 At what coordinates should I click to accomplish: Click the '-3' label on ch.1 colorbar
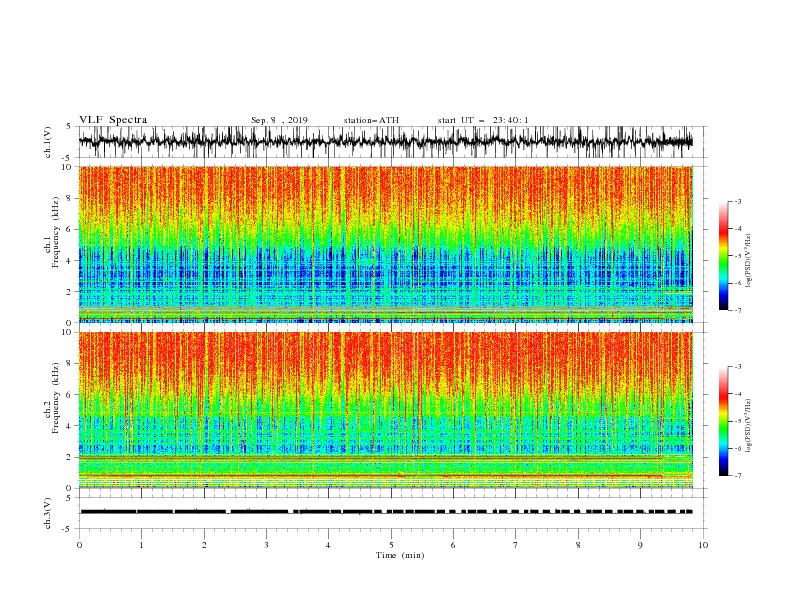click(x=737, y=201)
